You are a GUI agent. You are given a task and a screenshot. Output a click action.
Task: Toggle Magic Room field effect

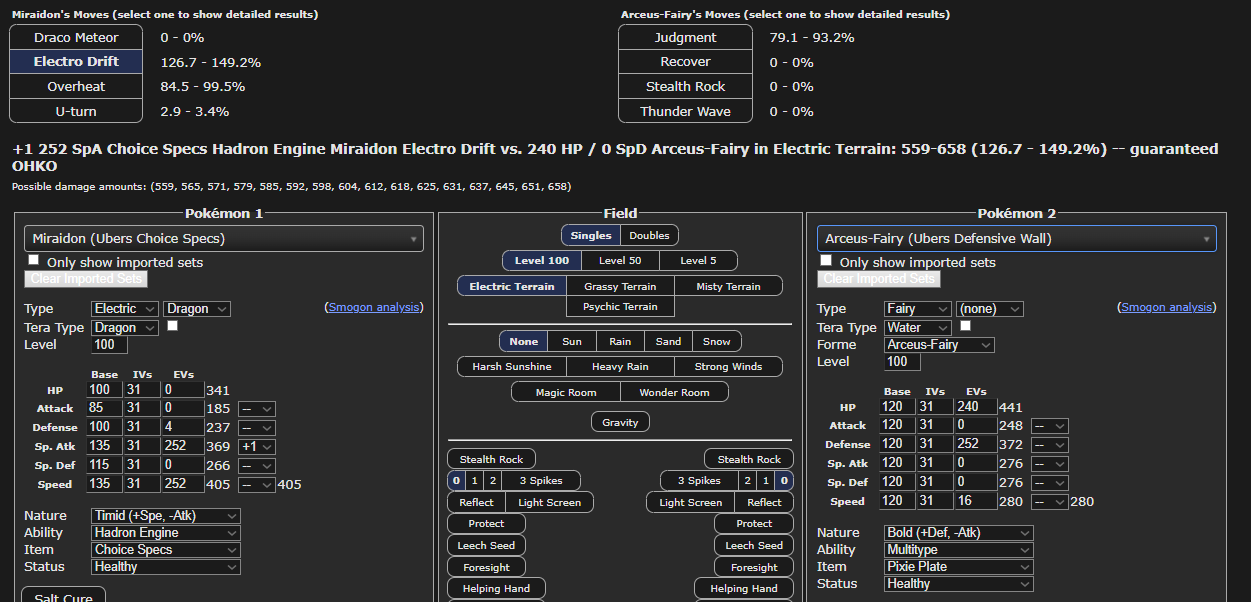[566, 392]
